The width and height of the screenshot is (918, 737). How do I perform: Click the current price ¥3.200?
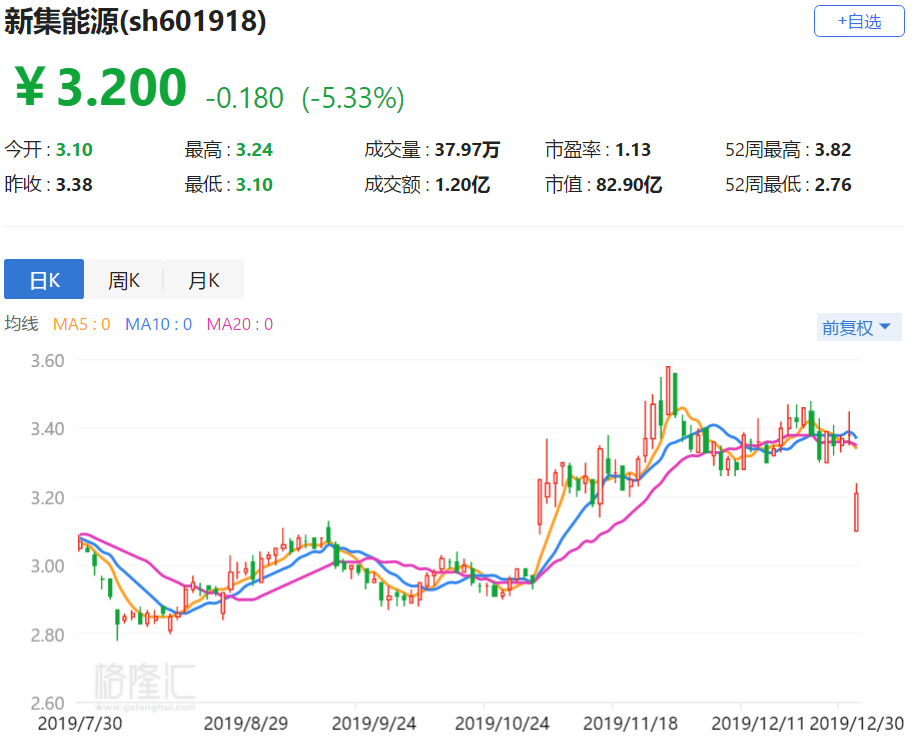coord(100,87)
